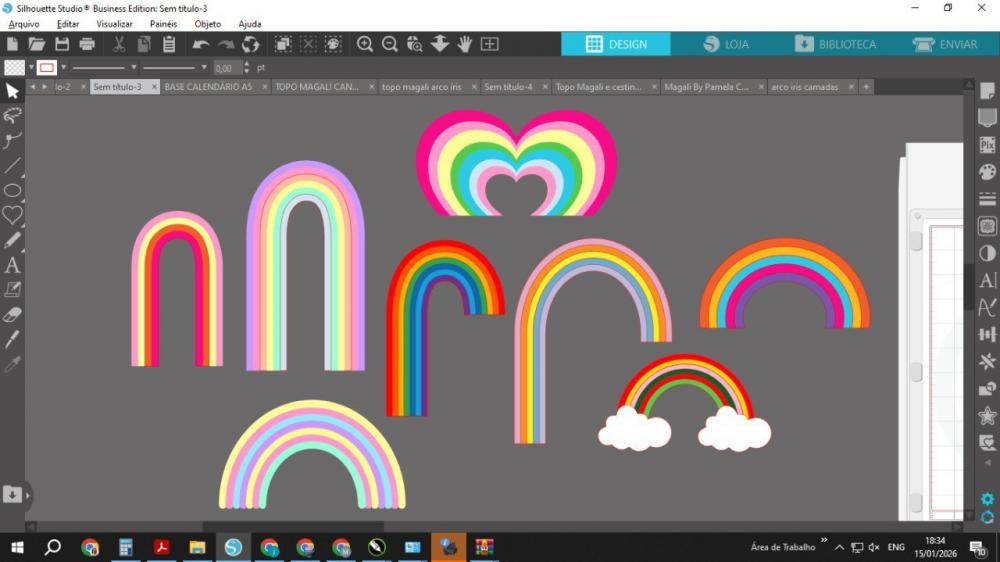The height and width of the screenshot is (562, 1000).
Task: Click the Save floppy disk icon
Action: [62, 44]
